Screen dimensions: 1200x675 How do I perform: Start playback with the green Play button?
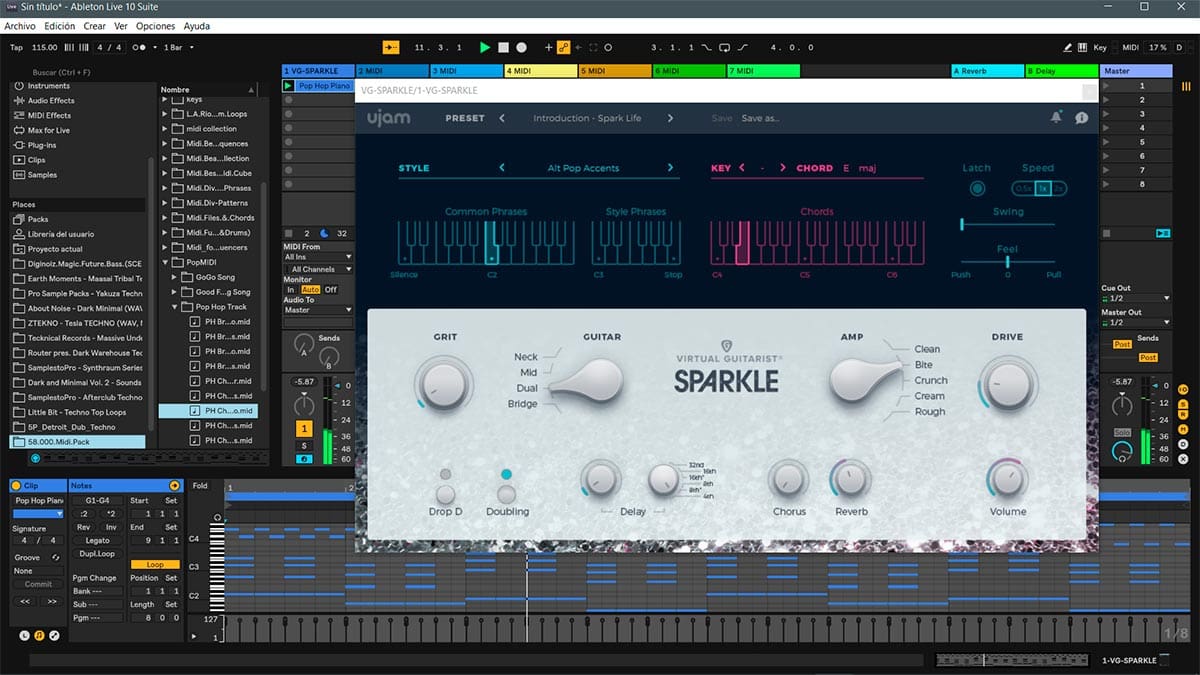point(485,47)
